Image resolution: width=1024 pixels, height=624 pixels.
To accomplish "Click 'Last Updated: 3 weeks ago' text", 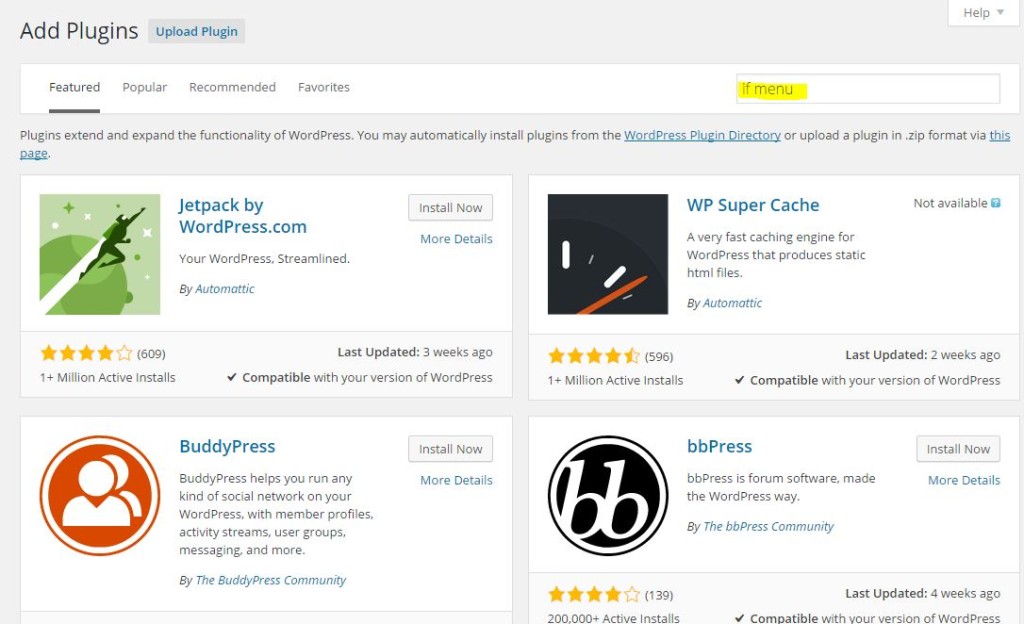I will [415, 352].
